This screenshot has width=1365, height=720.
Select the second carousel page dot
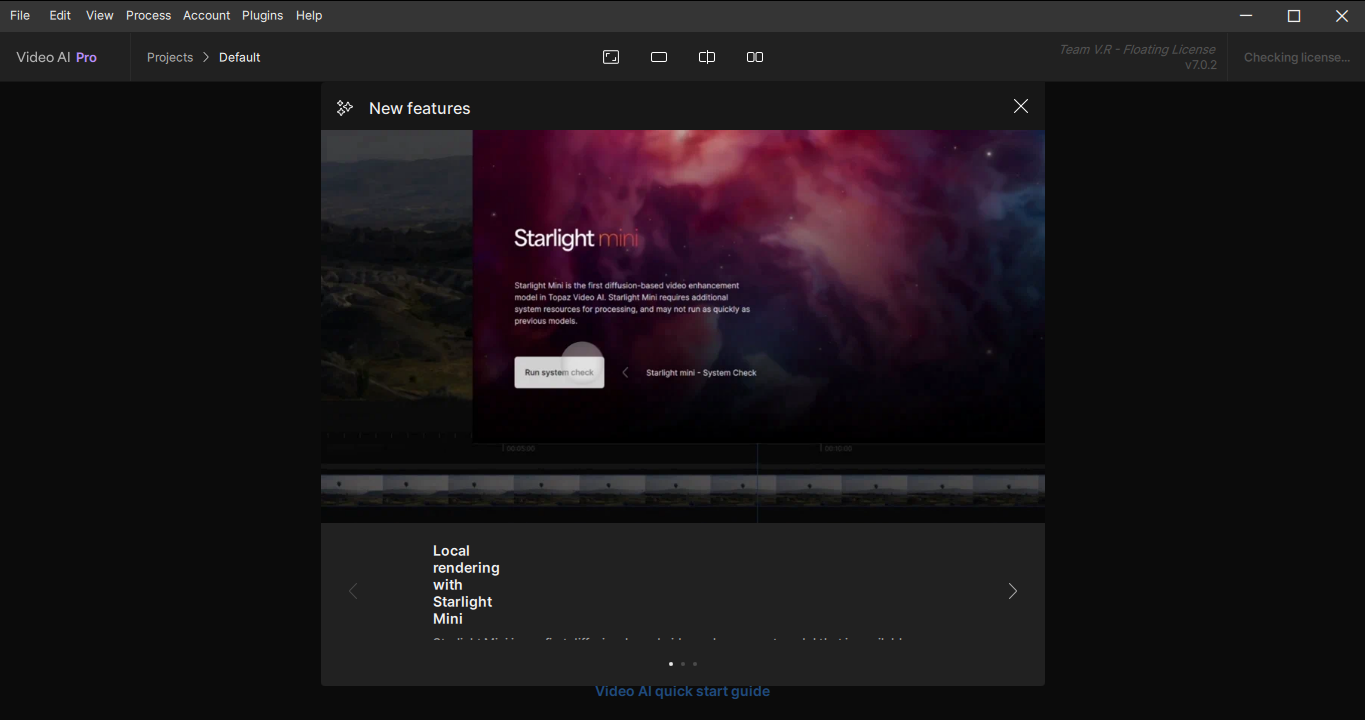pyautogui.click(x=683, y=664)
